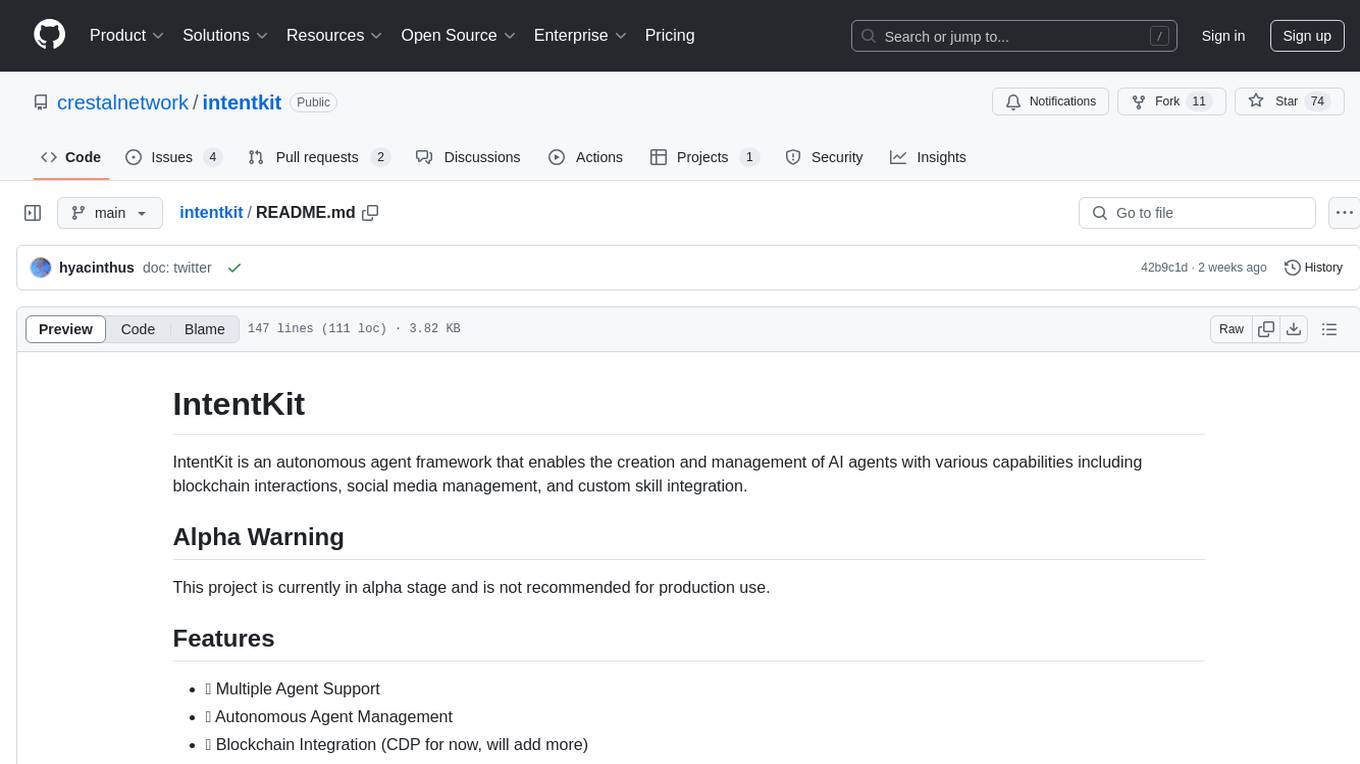Show the commit check status checkmark

234,268
